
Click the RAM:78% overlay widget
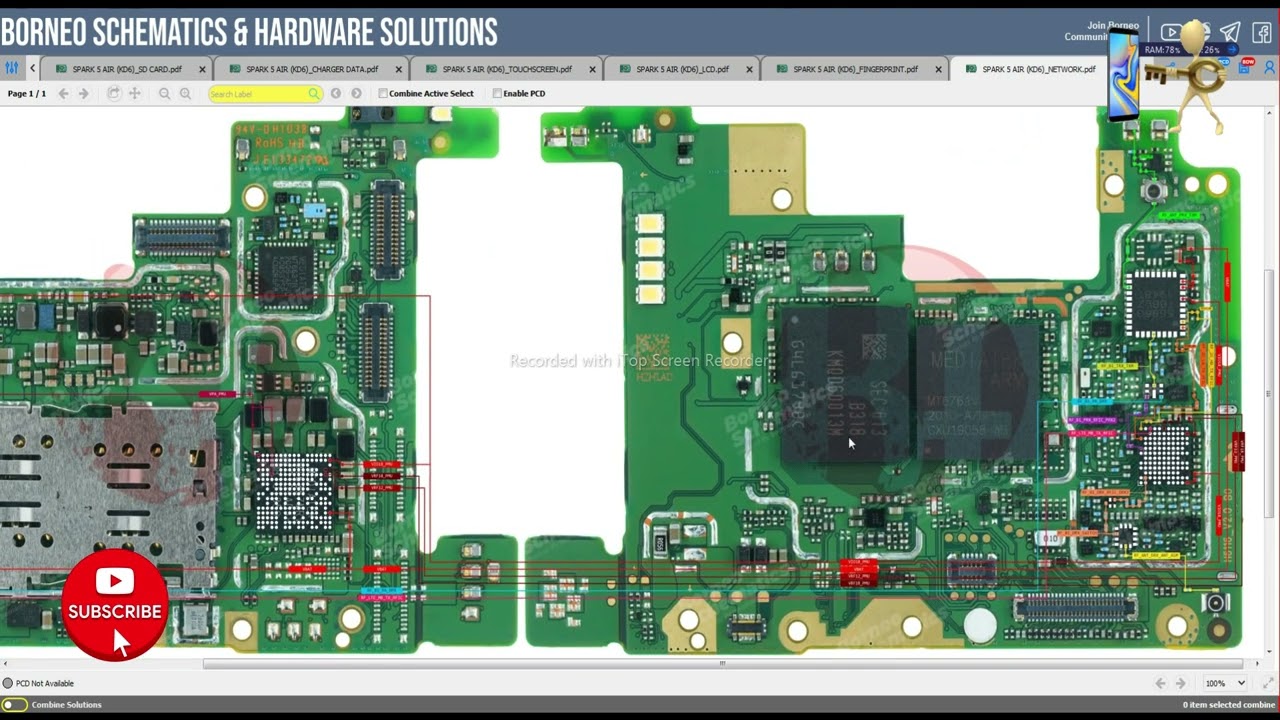(x=1189, y=49)
